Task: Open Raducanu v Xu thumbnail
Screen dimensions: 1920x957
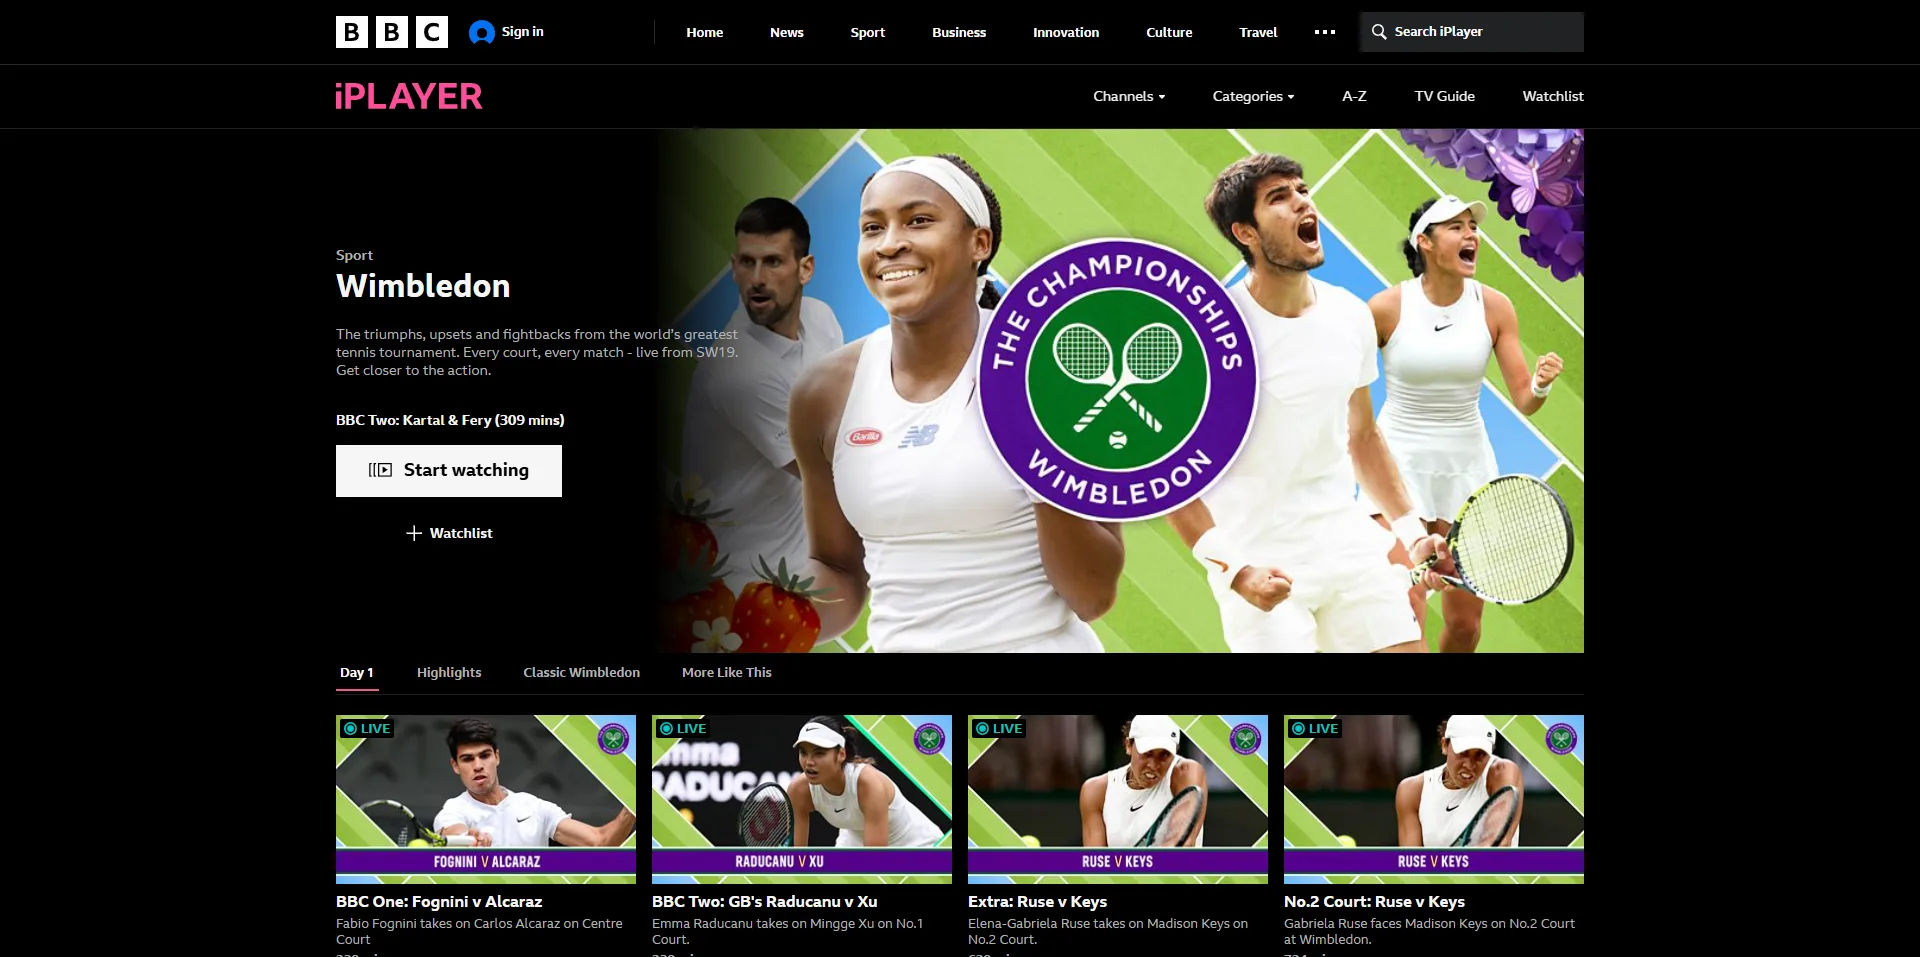Action: point(802,799)
